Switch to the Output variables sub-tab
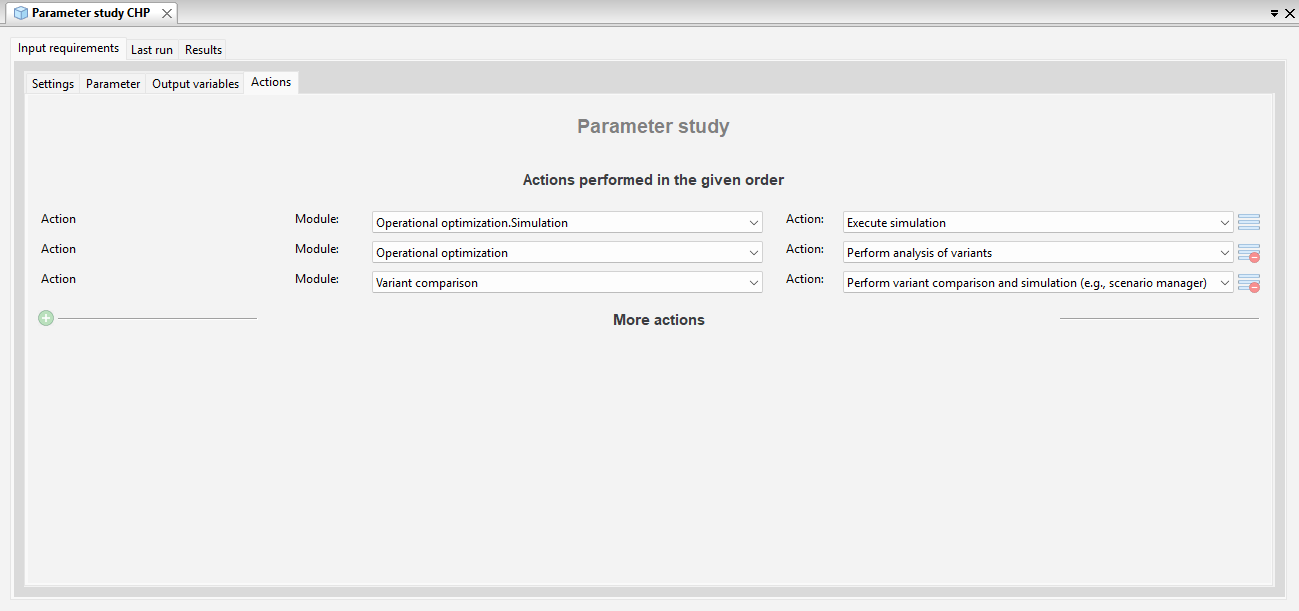The width and height of the screenshot is (1299, 611). tap(195, 84)
